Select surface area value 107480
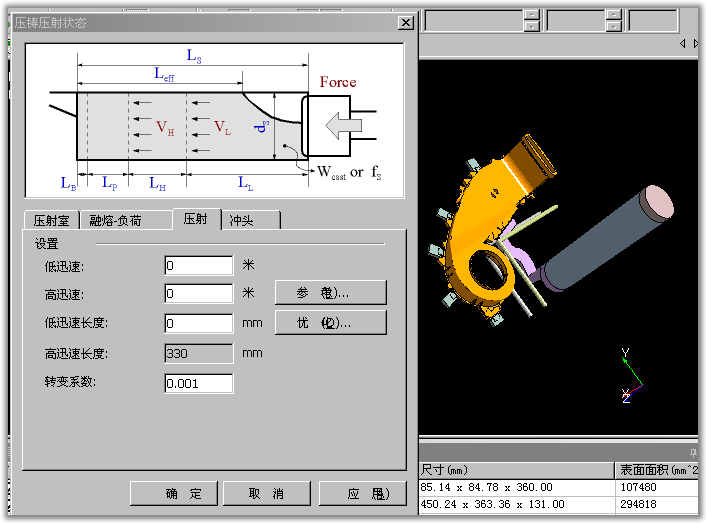The height and width of the screenshot is (523, 706). (657, 487)
